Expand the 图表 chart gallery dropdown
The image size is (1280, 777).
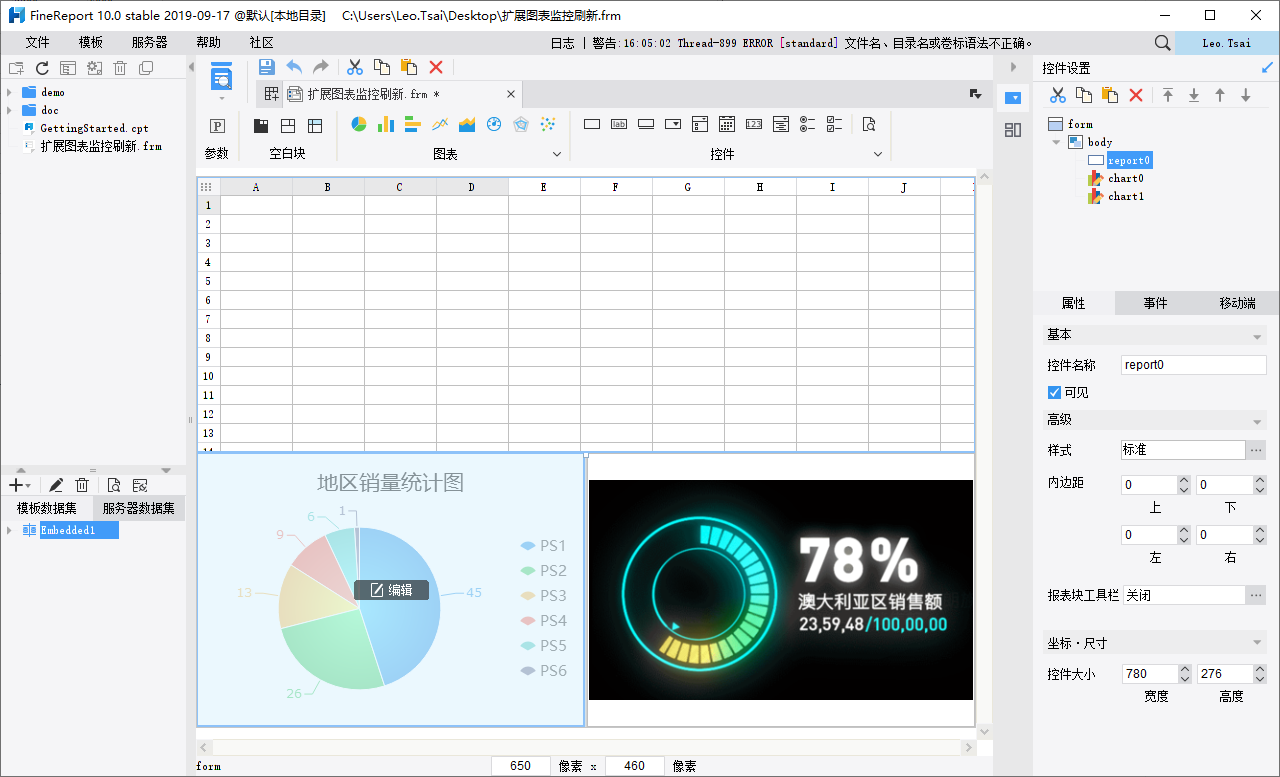[557, 154]
